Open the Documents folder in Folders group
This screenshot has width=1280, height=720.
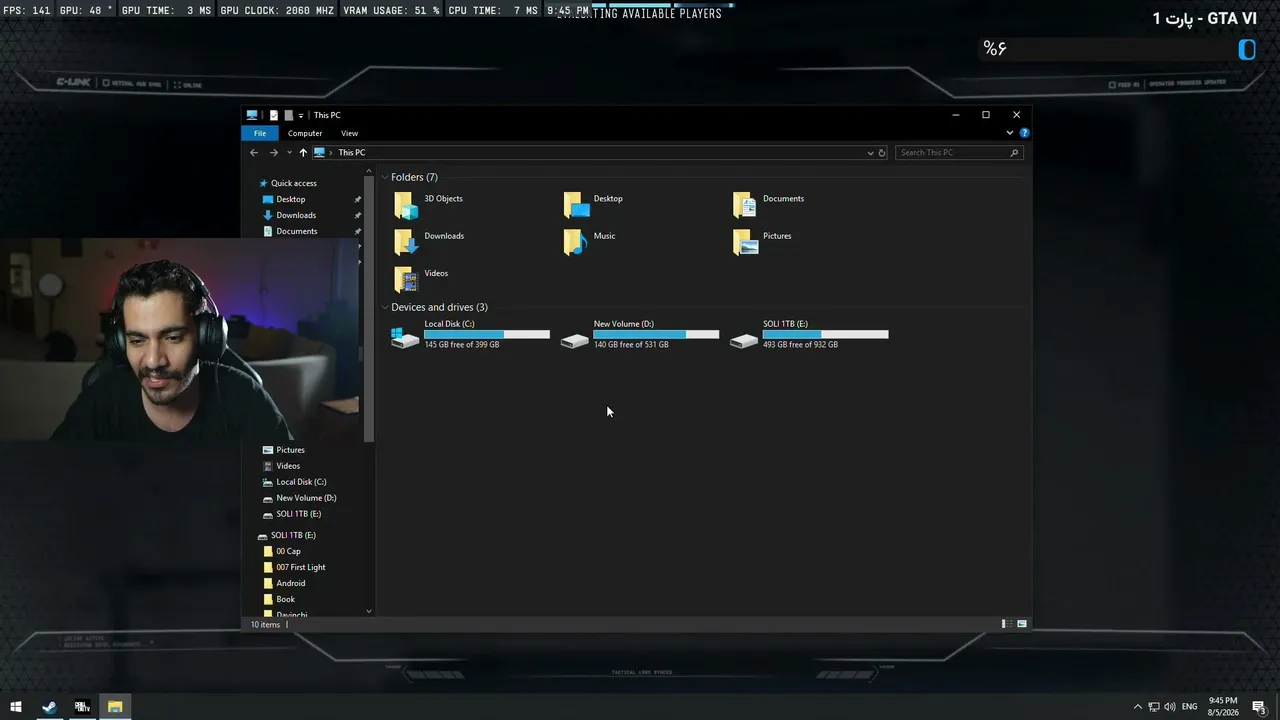tap(768, 204)
